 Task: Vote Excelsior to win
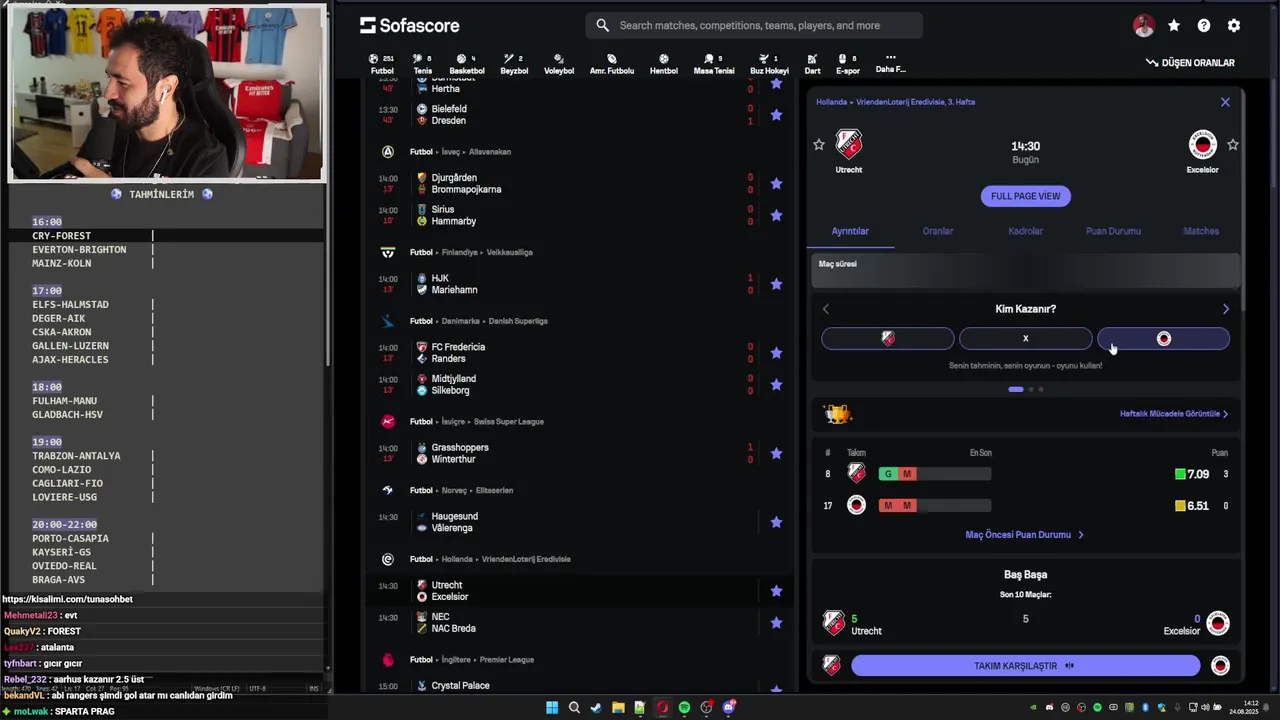1163,339
